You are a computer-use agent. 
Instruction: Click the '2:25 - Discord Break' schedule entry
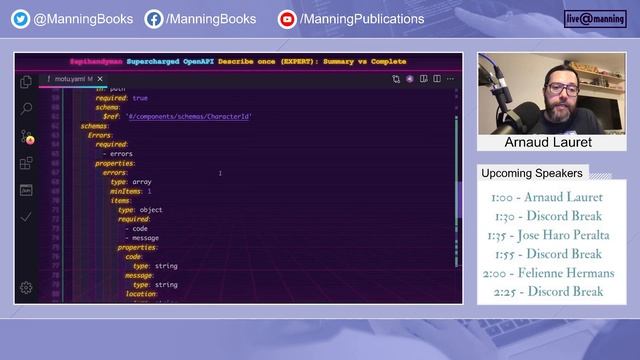[548, 292]
